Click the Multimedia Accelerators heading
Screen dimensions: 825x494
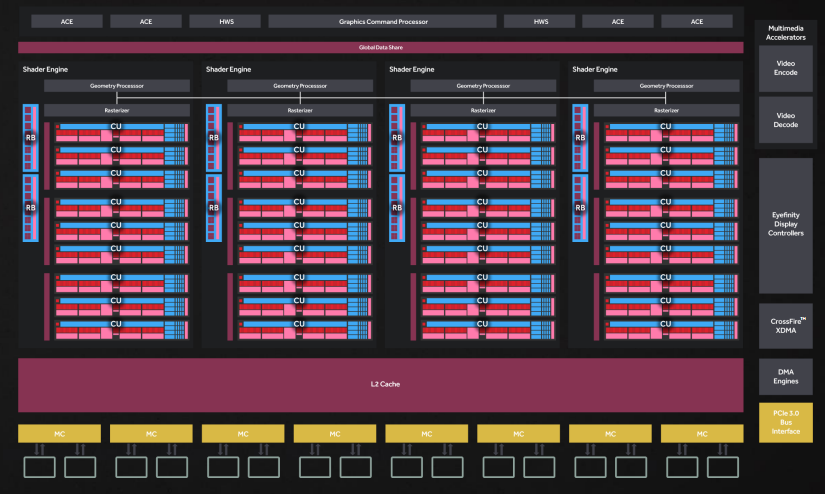(786, 30)
